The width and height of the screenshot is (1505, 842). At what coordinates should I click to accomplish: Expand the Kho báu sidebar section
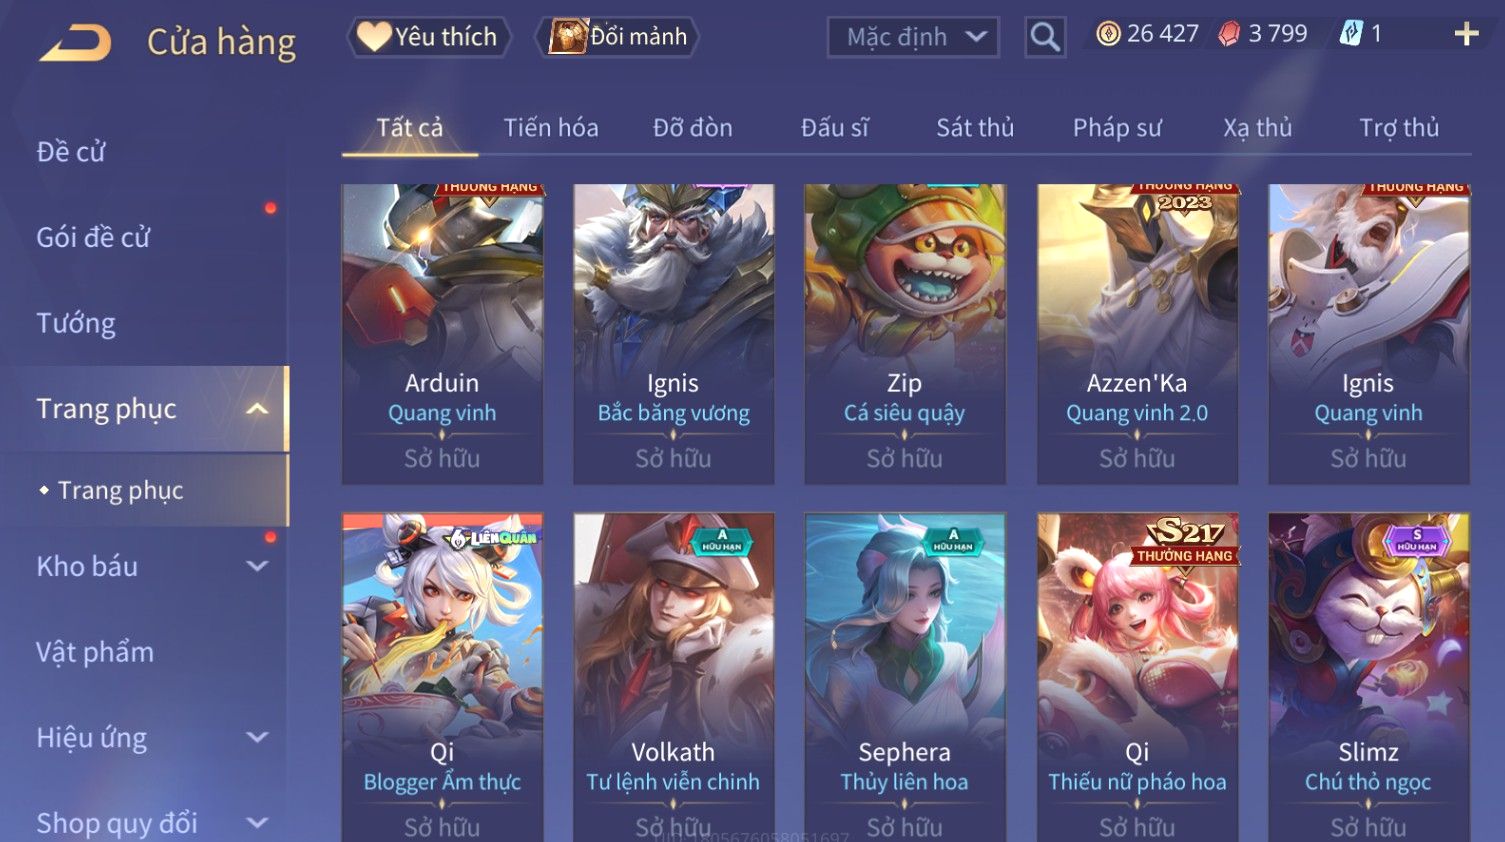(257, 566)
